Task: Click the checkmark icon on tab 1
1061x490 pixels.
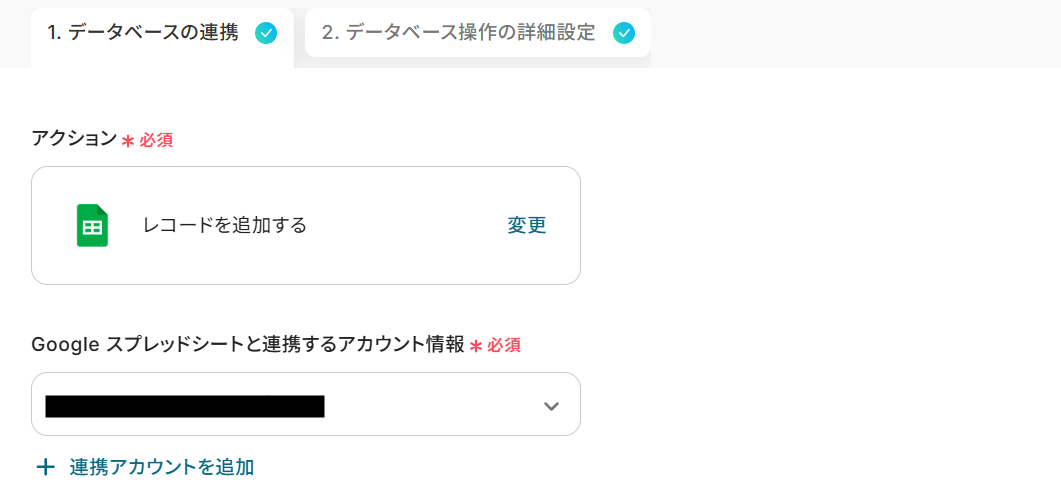Action: click(266, 33)
